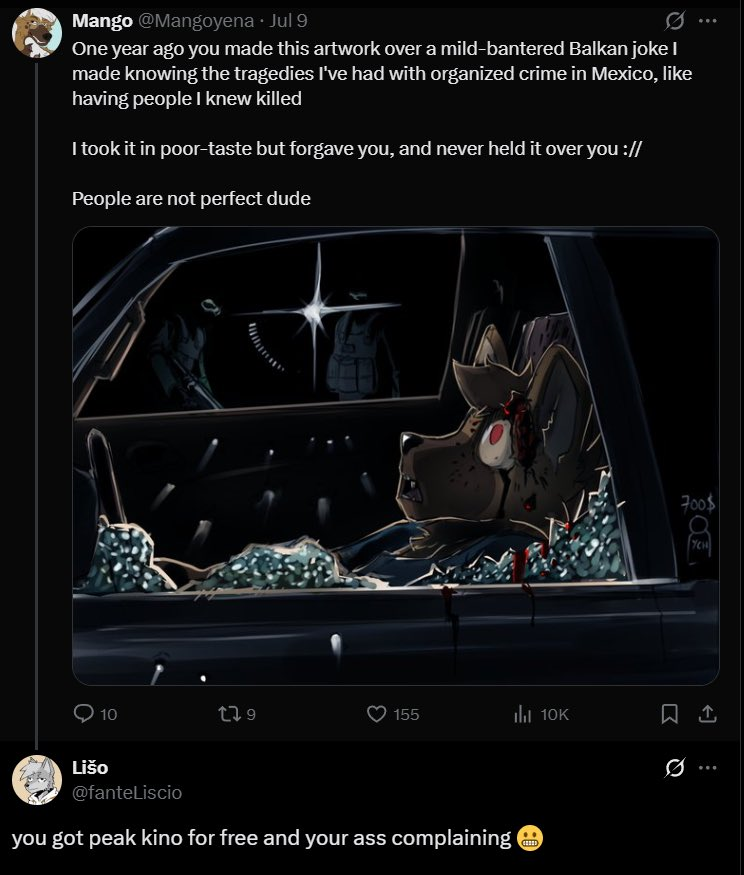The width and height of the screenshot is (744, 875).
Task: Click the share icon on Mango's post
Action: pyautogui.click(x=706, y=714)
